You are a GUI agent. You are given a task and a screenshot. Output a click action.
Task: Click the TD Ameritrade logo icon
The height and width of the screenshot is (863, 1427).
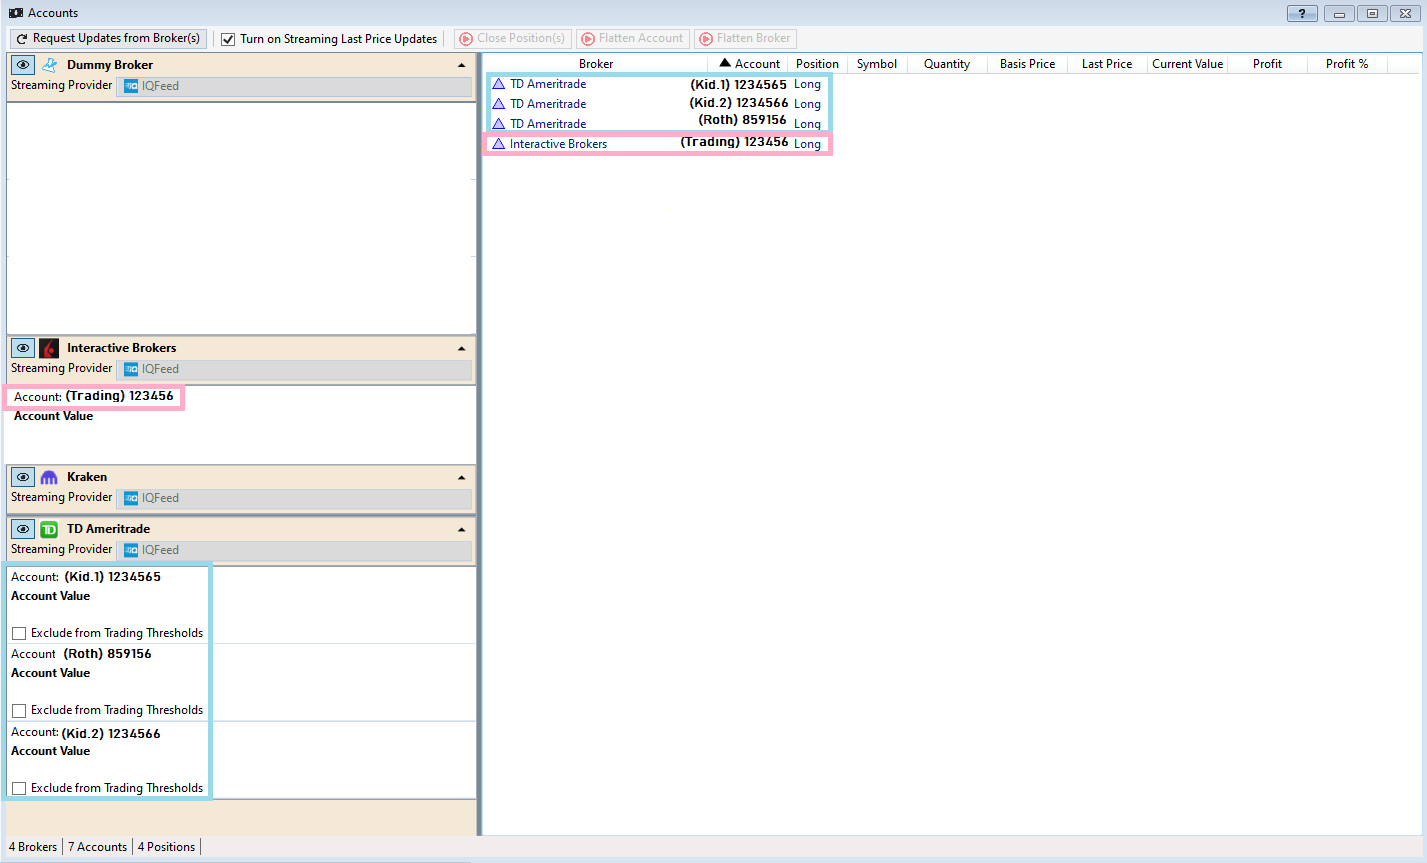(x=48, y=528)
